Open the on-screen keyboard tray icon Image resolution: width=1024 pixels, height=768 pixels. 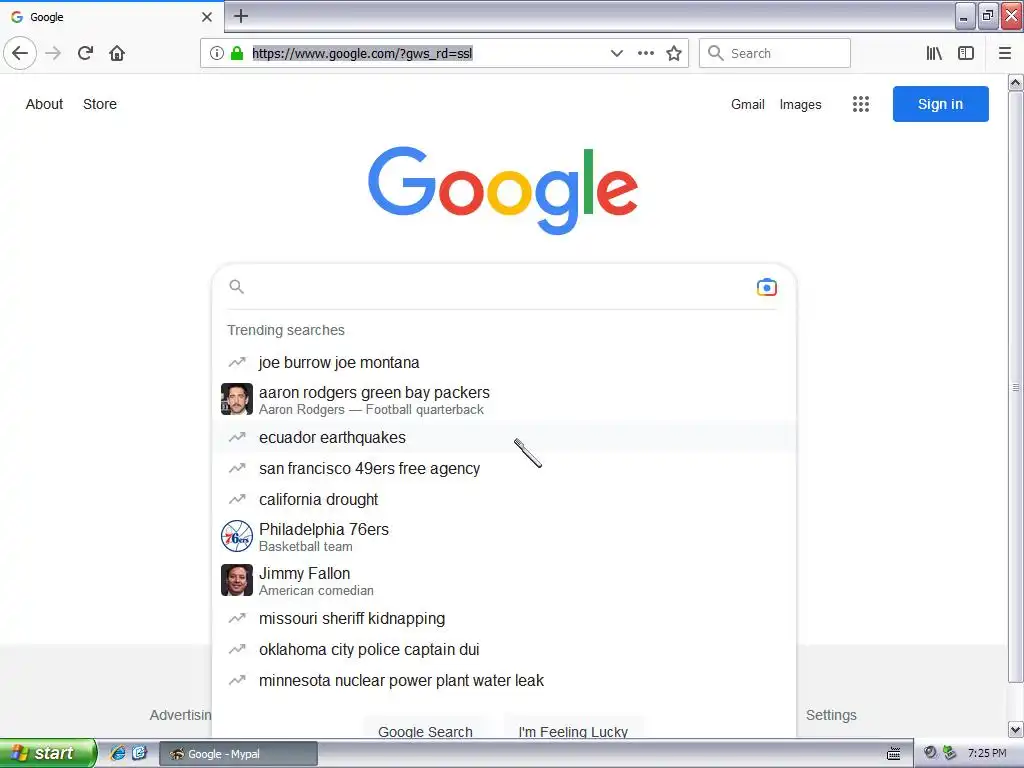[x=893, y=754]
